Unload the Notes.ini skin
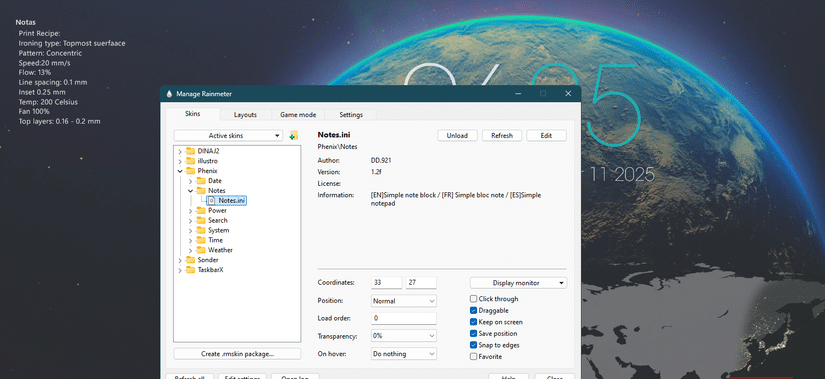Image resolution: width=825 pixels, height=379 pixels. click(x=457, y=135)
